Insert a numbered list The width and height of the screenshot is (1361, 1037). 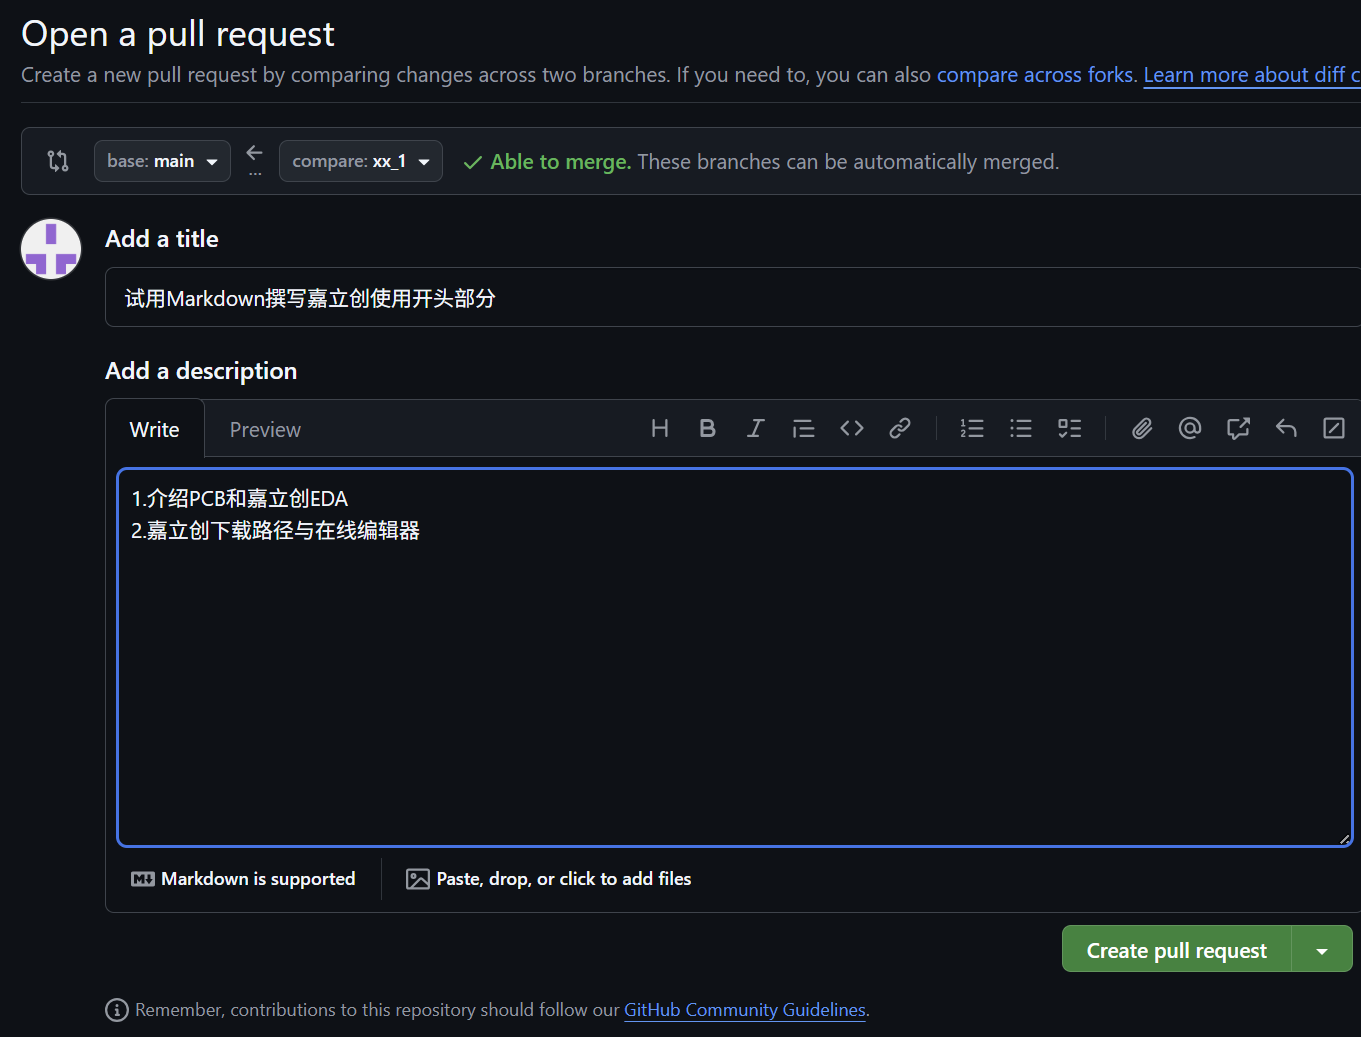pos(972,429)
